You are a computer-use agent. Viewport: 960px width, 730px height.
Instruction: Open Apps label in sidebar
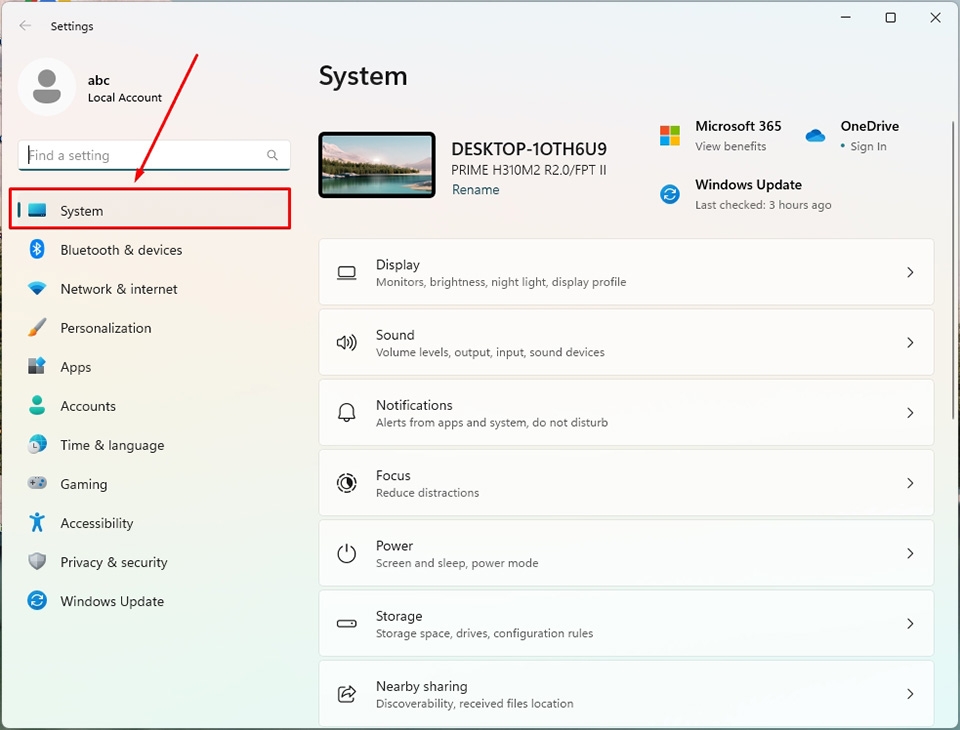pyautogui.click(x=76, y=367)
